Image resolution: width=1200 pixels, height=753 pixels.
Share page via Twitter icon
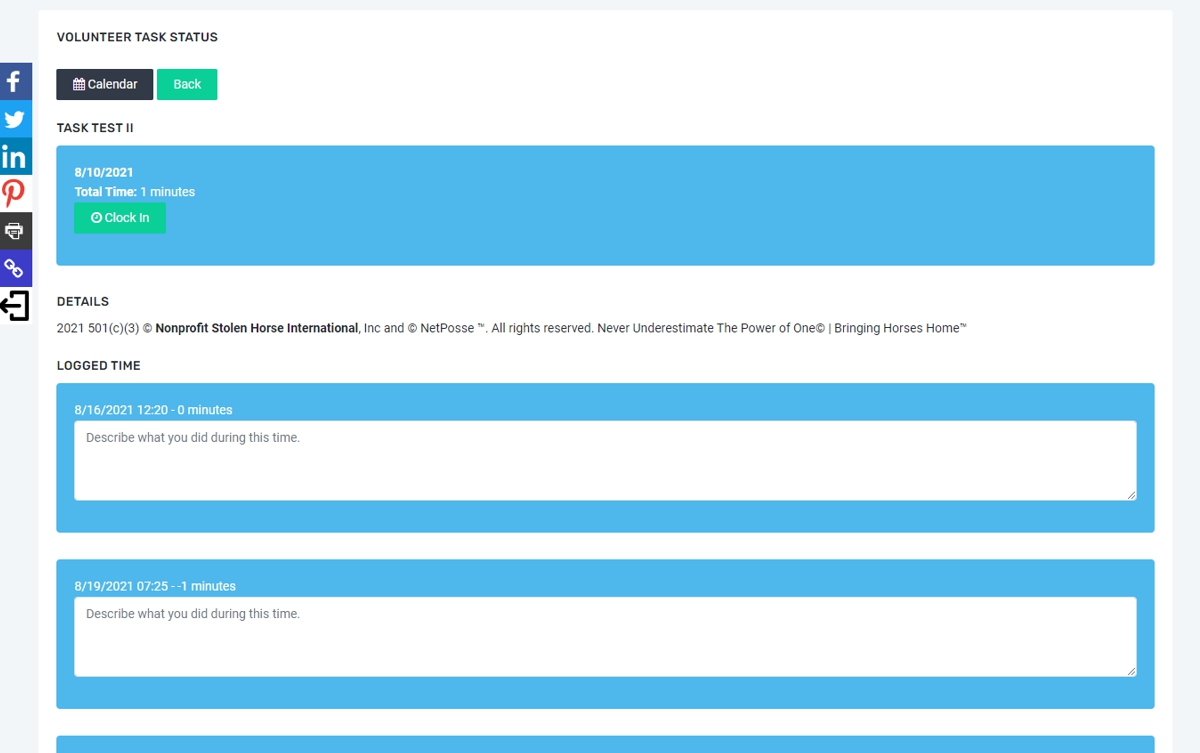click(x=15, y=119)
